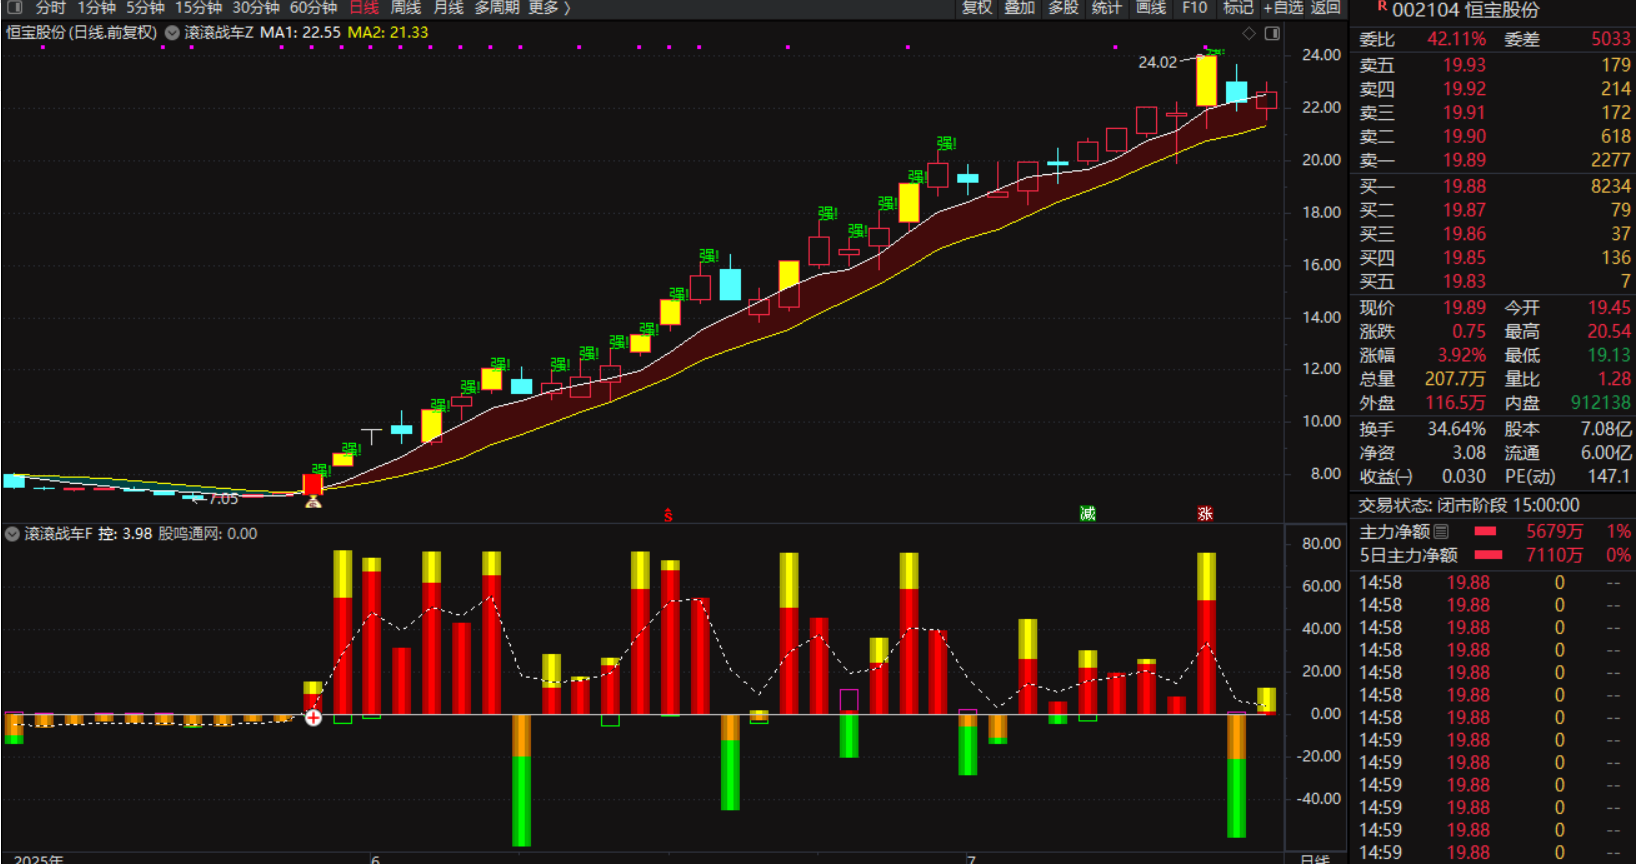
Task: Click the R badge beside stock code 002104
Action: 1381,7
